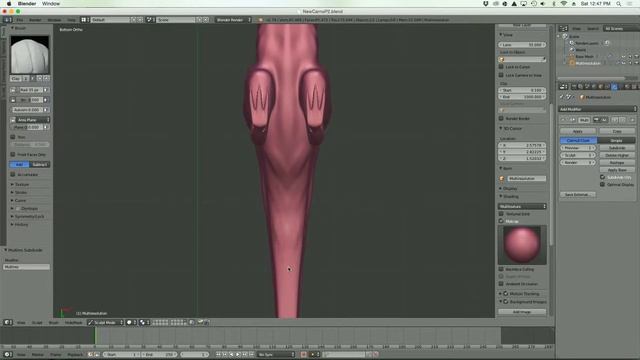Click the info editor type icon
Viewport: 640px width, 360px height.
coord(8,20)
